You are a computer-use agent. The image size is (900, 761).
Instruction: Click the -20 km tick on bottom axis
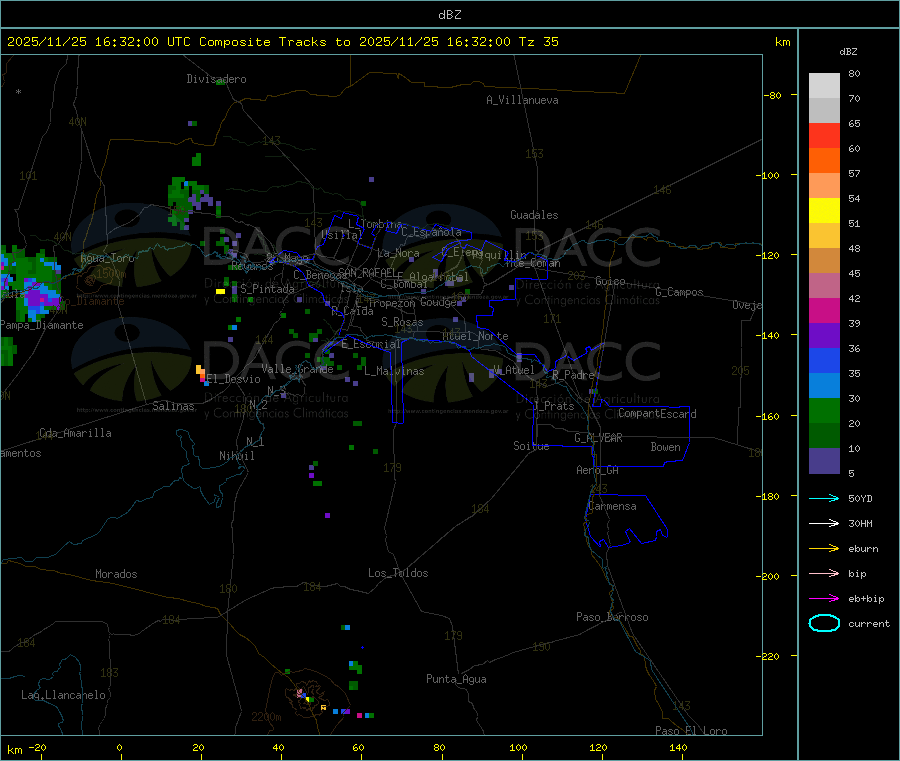click(x=38, y=747)
